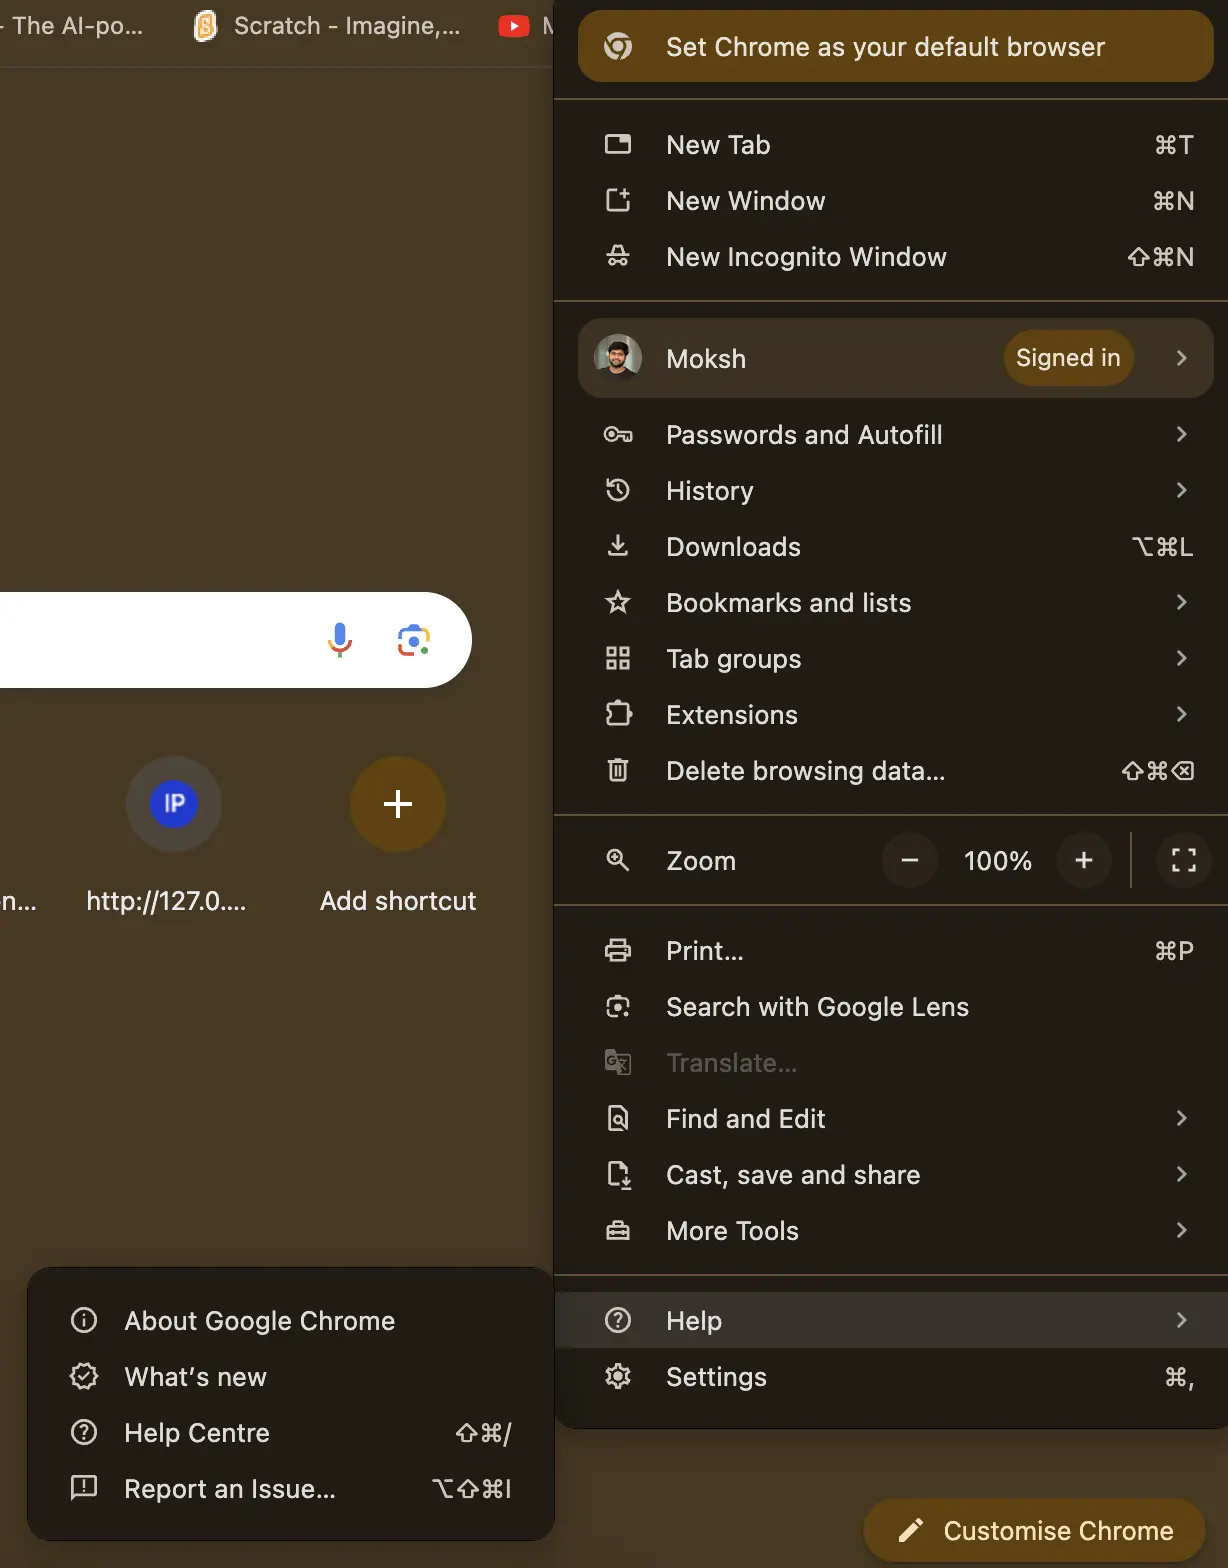The height and width of the screenshot is (1568, 1228).
Task: Click Set Chrome as your default browser
Action: [896, 46]
